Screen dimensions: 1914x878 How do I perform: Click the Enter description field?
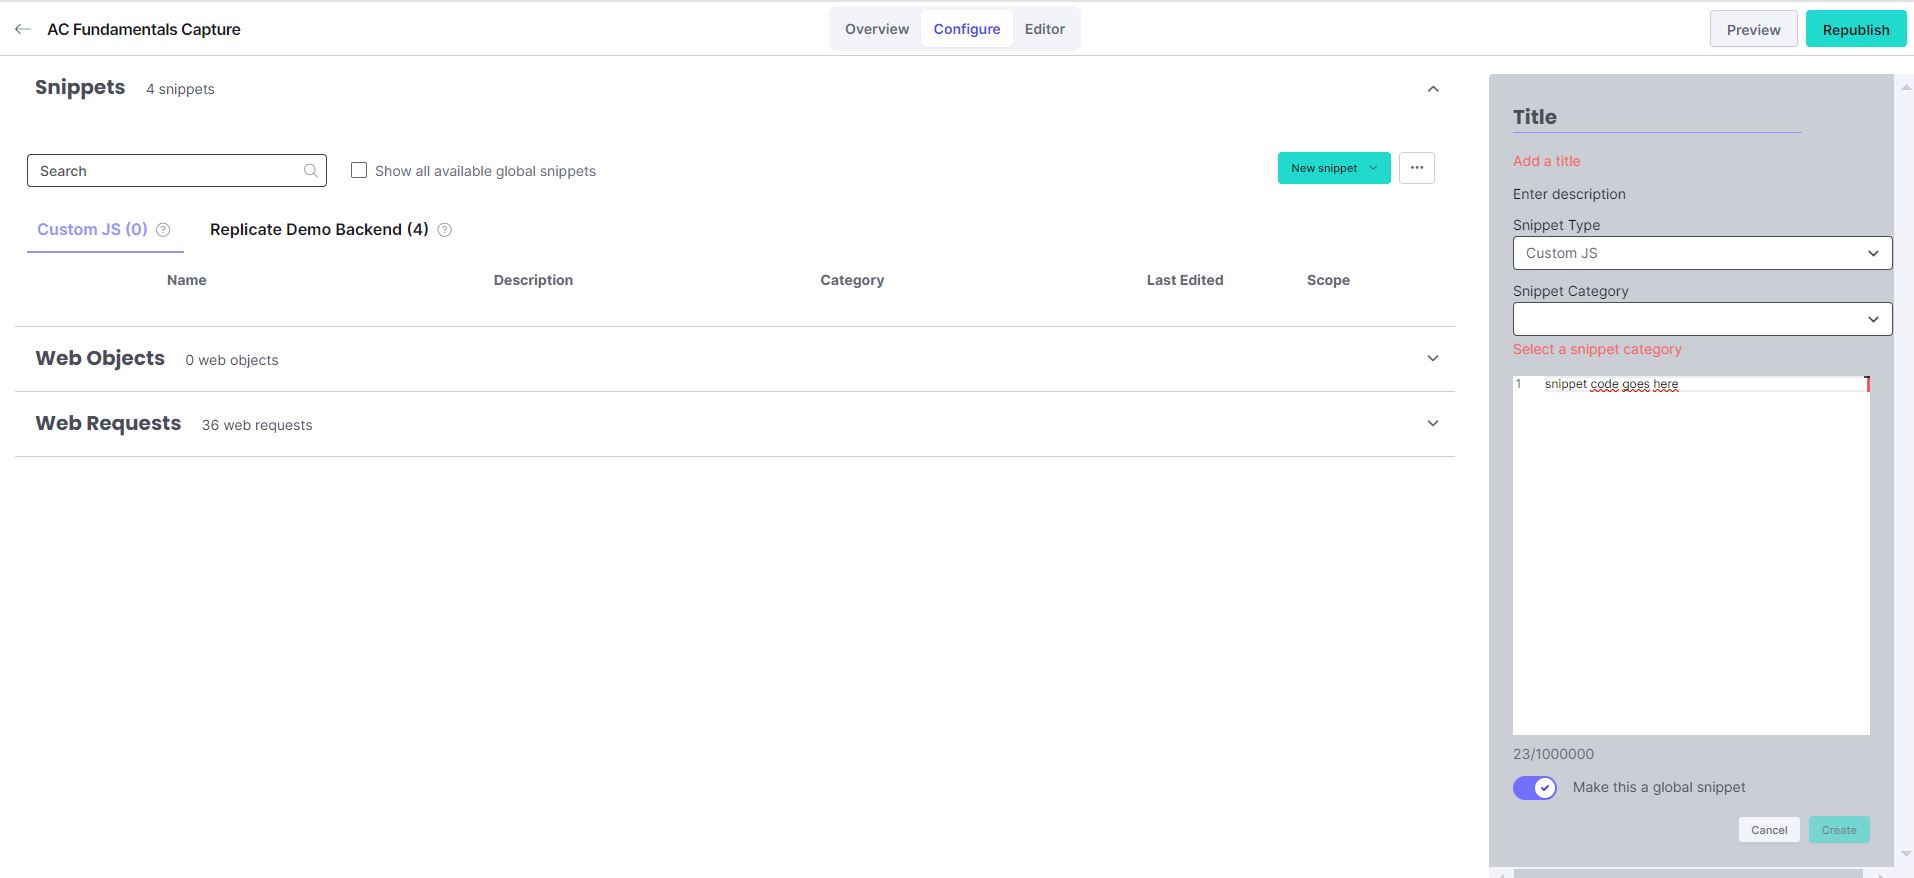(x=1569, y=194)
